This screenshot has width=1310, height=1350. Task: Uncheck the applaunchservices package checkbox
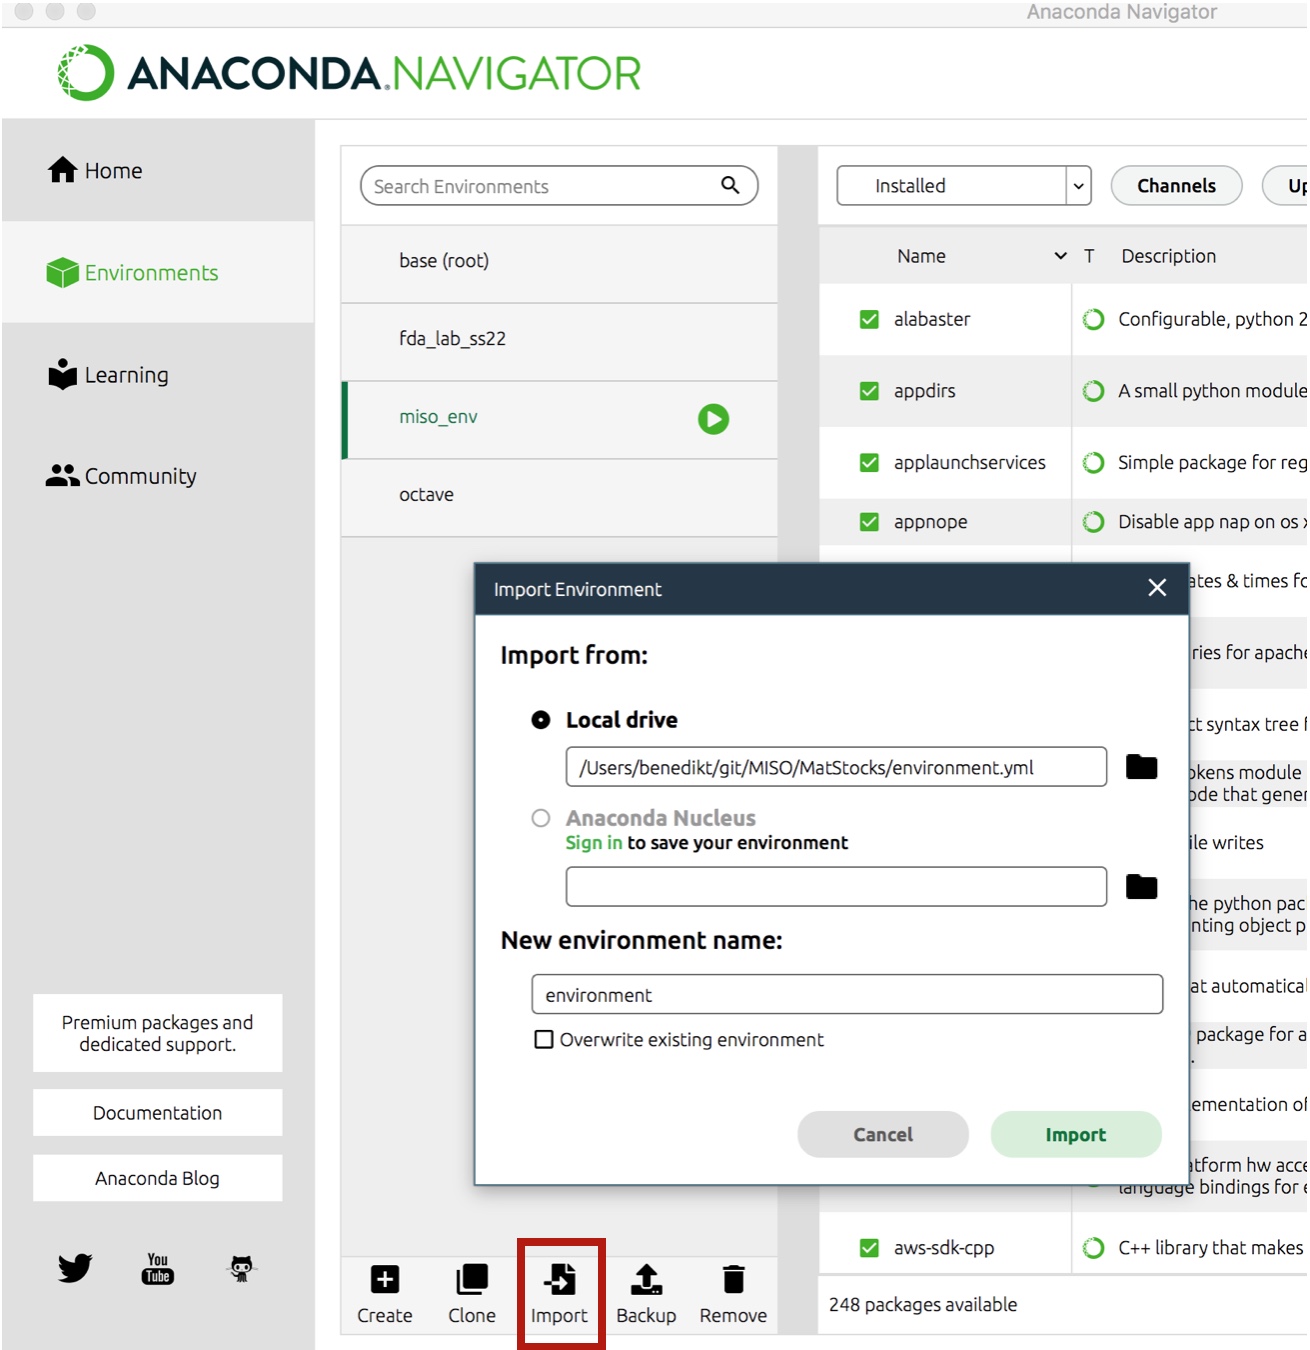click(x=869, y=463)
